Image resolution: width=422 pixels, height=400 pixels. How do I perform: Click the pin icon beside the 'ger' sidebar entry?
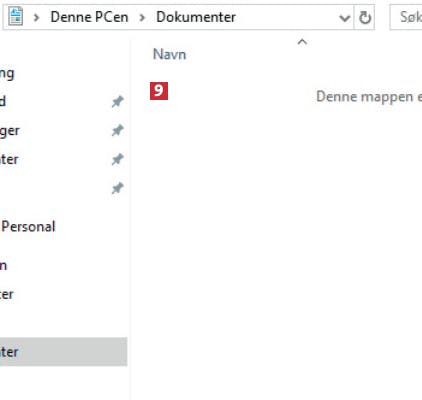tap(118, 130)
